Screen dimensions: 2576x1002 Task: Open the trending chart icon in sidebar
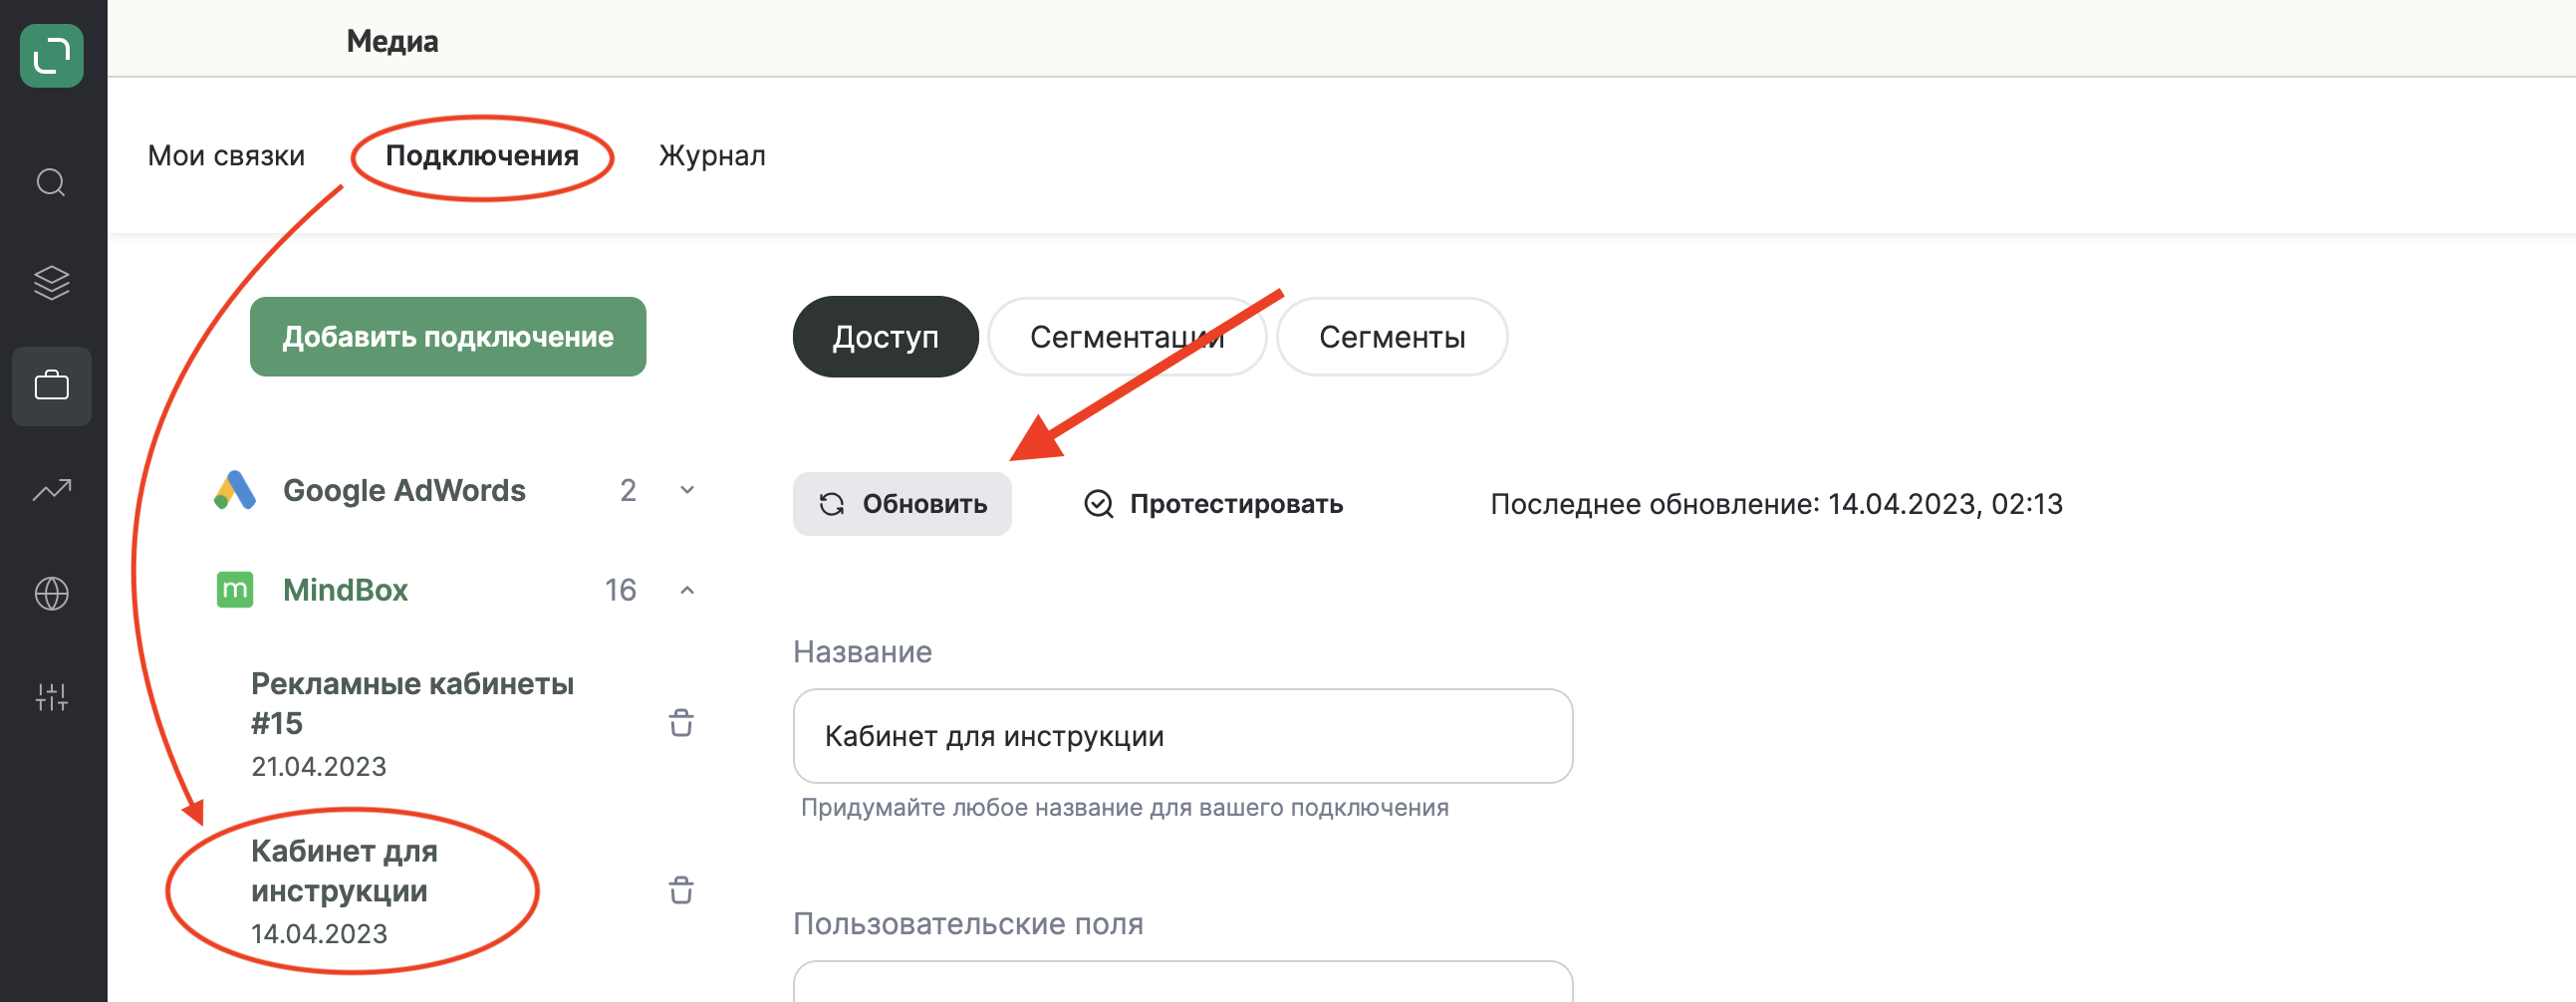coord(52,490)
